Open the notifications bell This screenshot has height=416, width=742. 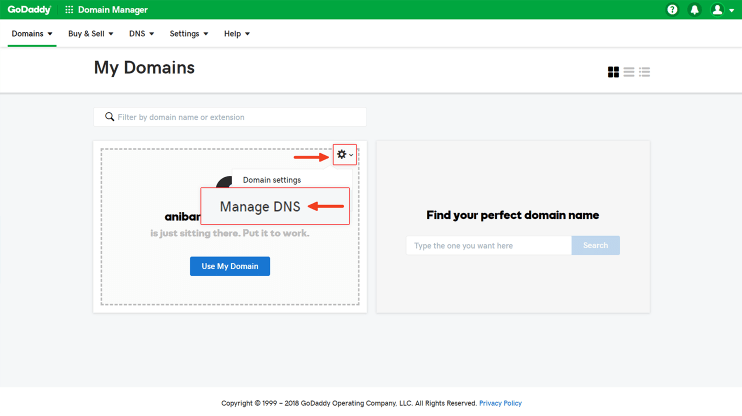[x=694, y=9]
